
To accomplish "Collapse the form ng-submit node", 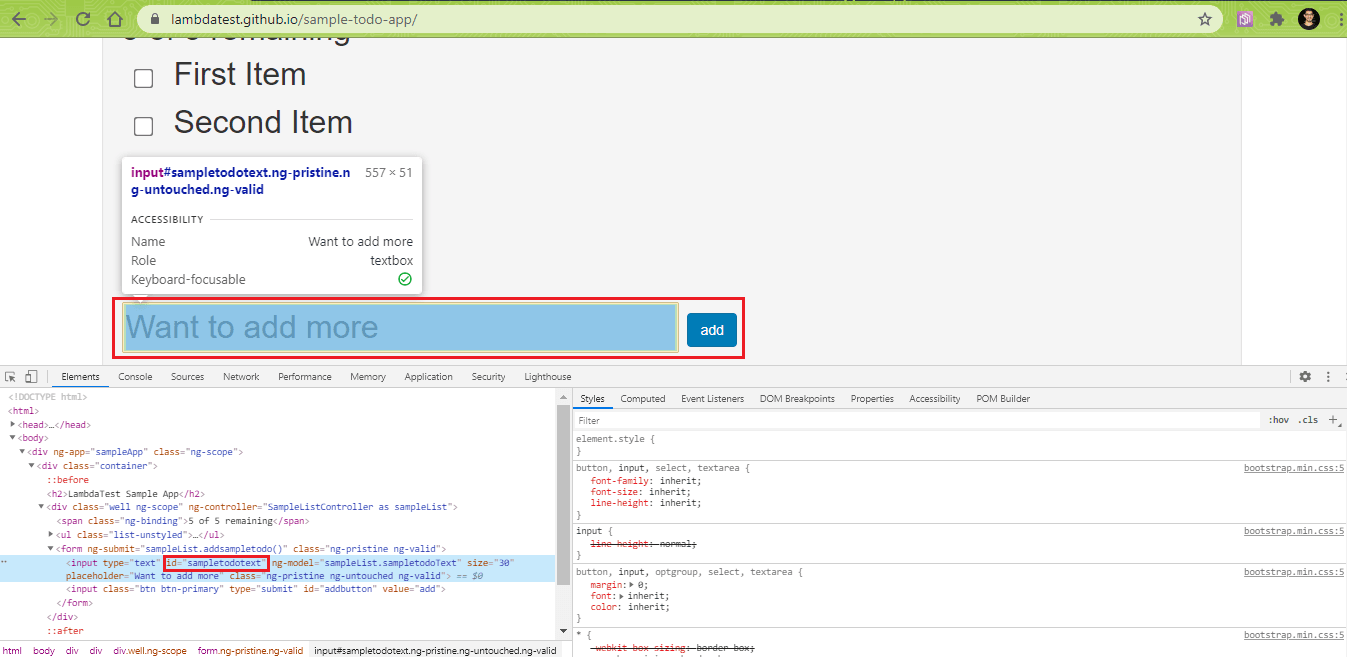I will [51, 549].
